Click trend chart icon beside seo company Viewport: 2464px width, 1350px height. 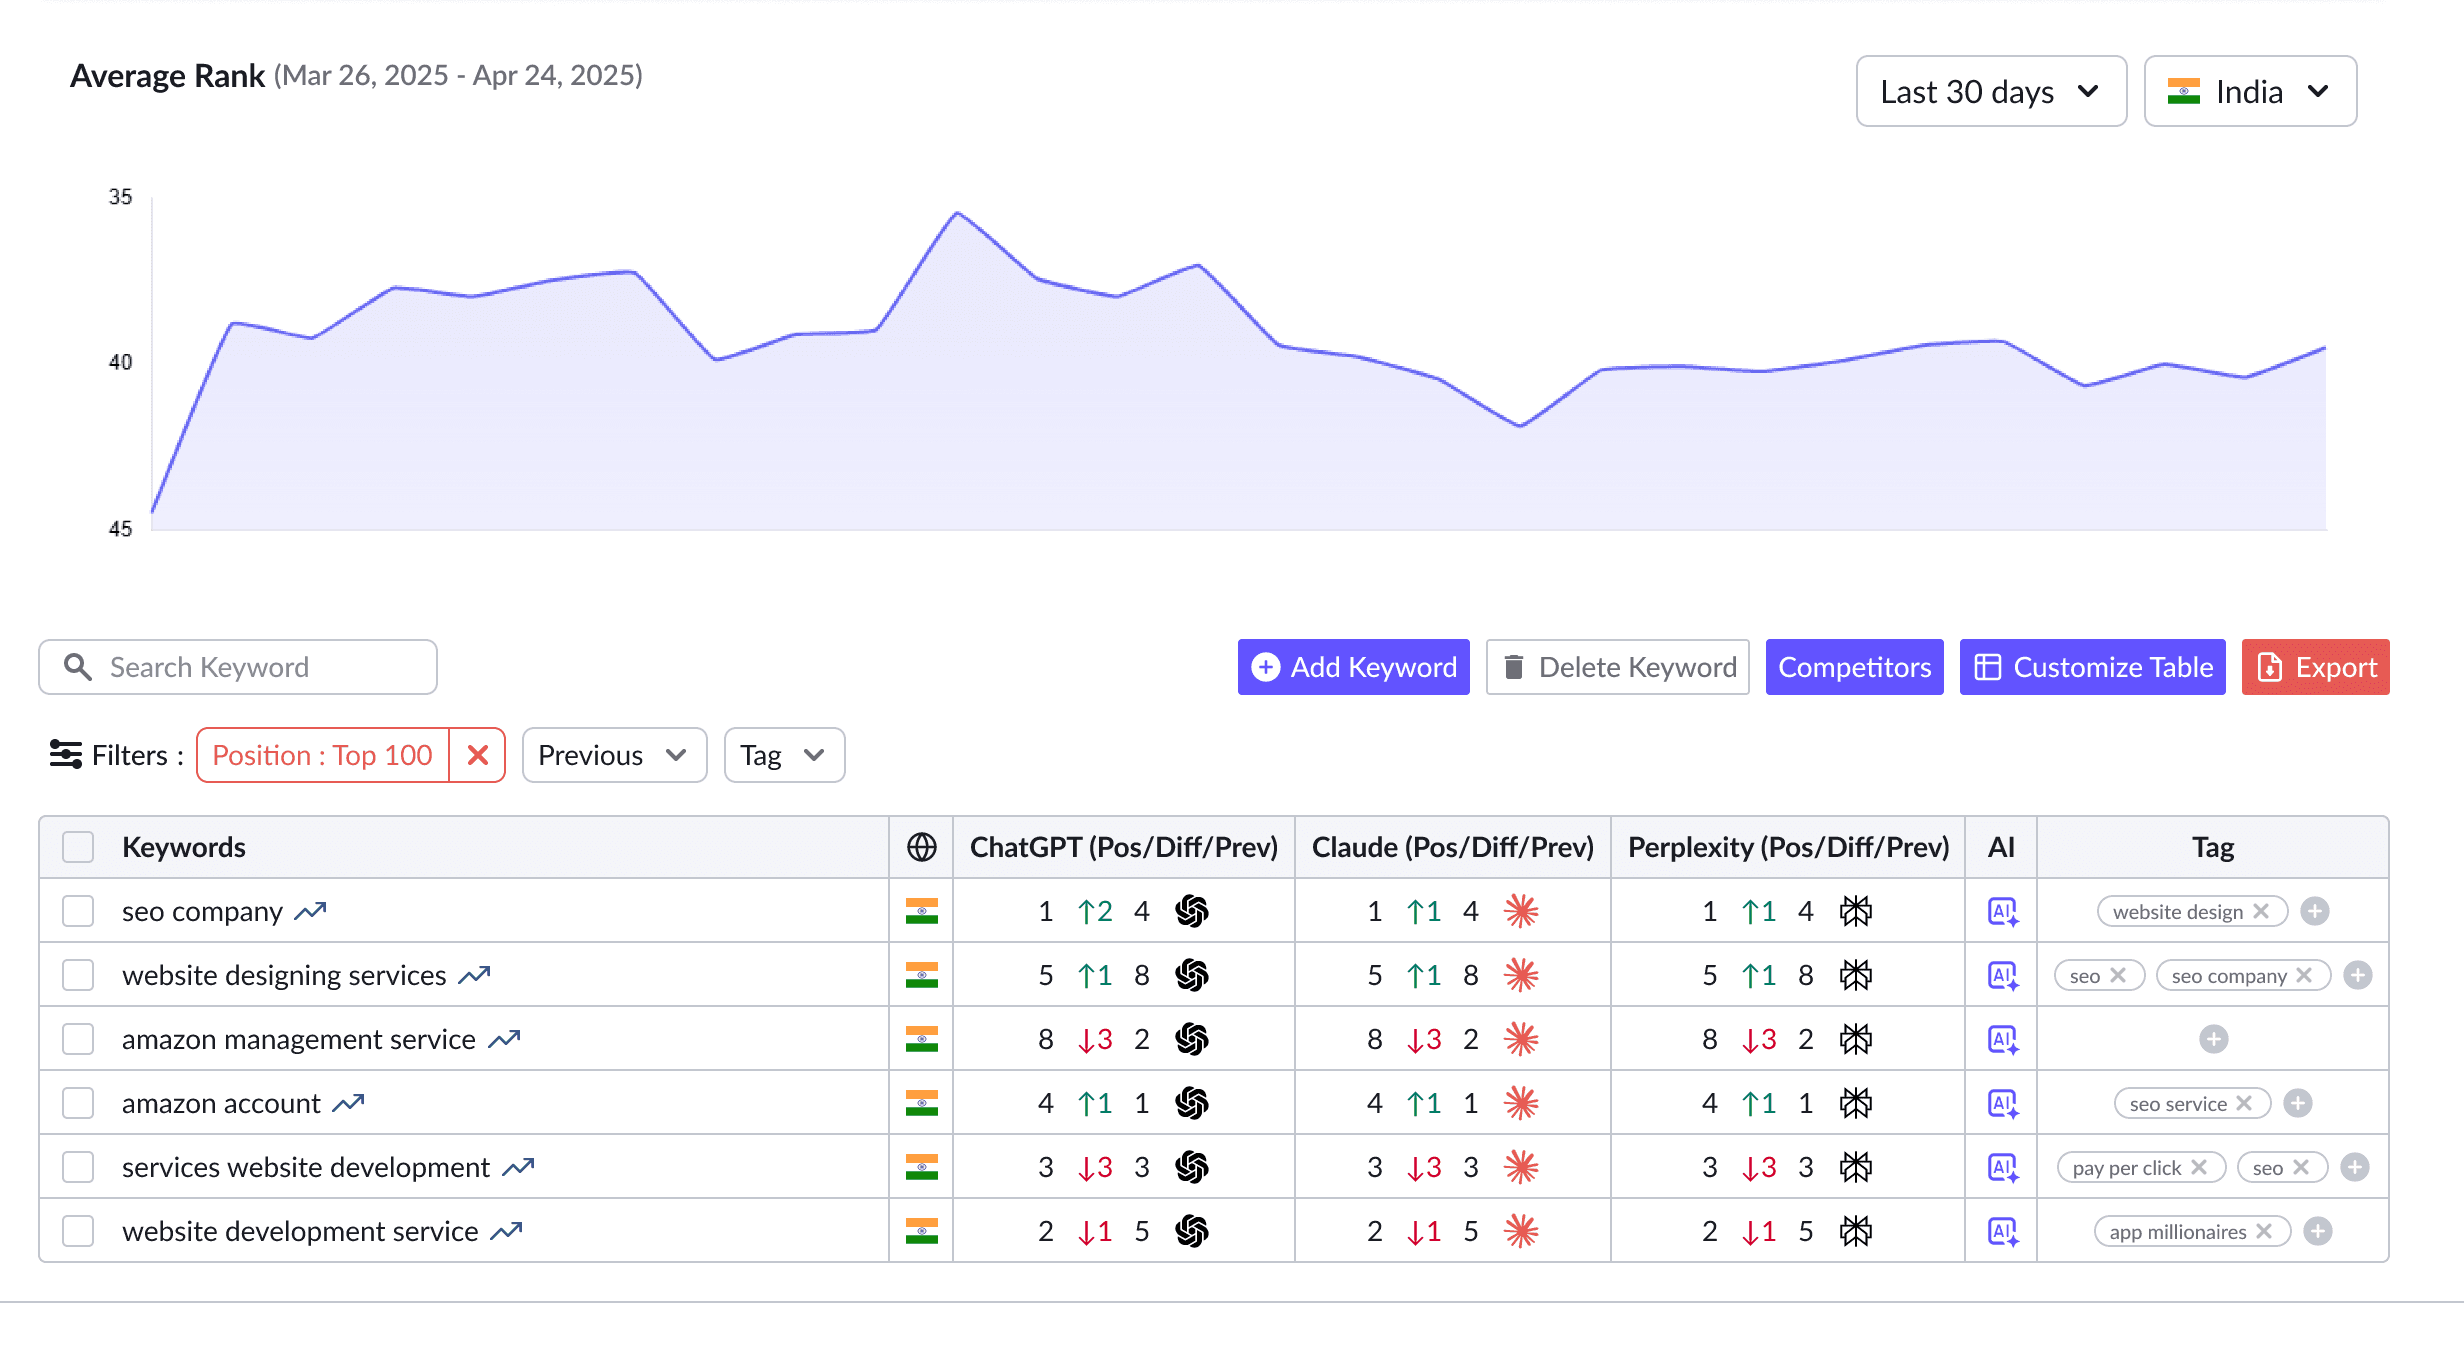click(310, 911)
